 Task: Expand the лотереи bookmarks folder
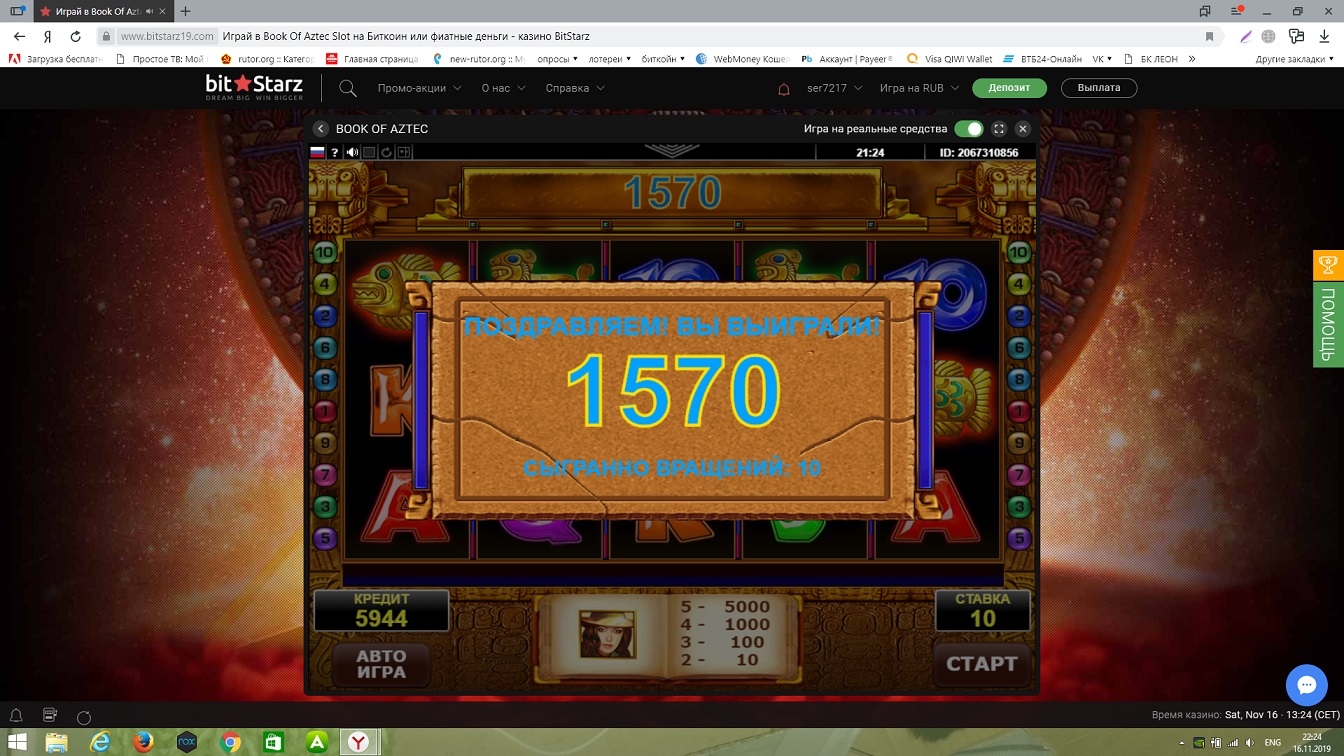[610, 59]
